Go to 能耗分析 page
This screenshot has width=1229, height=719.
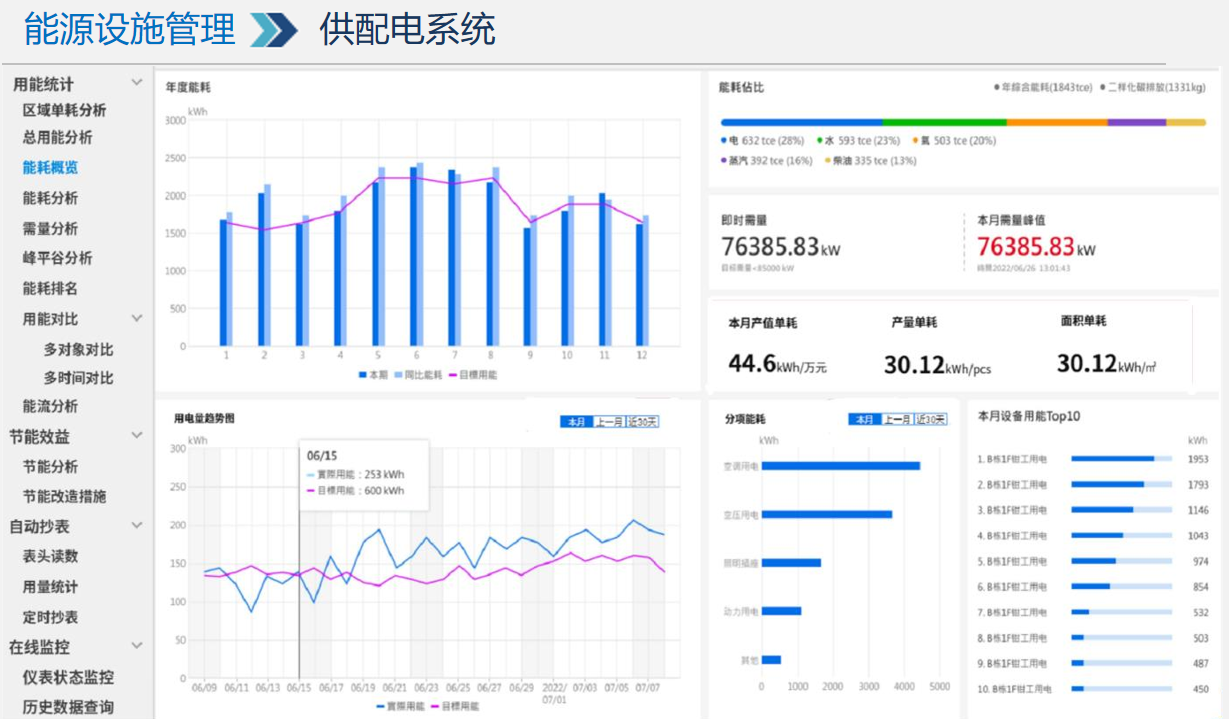tap(51, 198)
